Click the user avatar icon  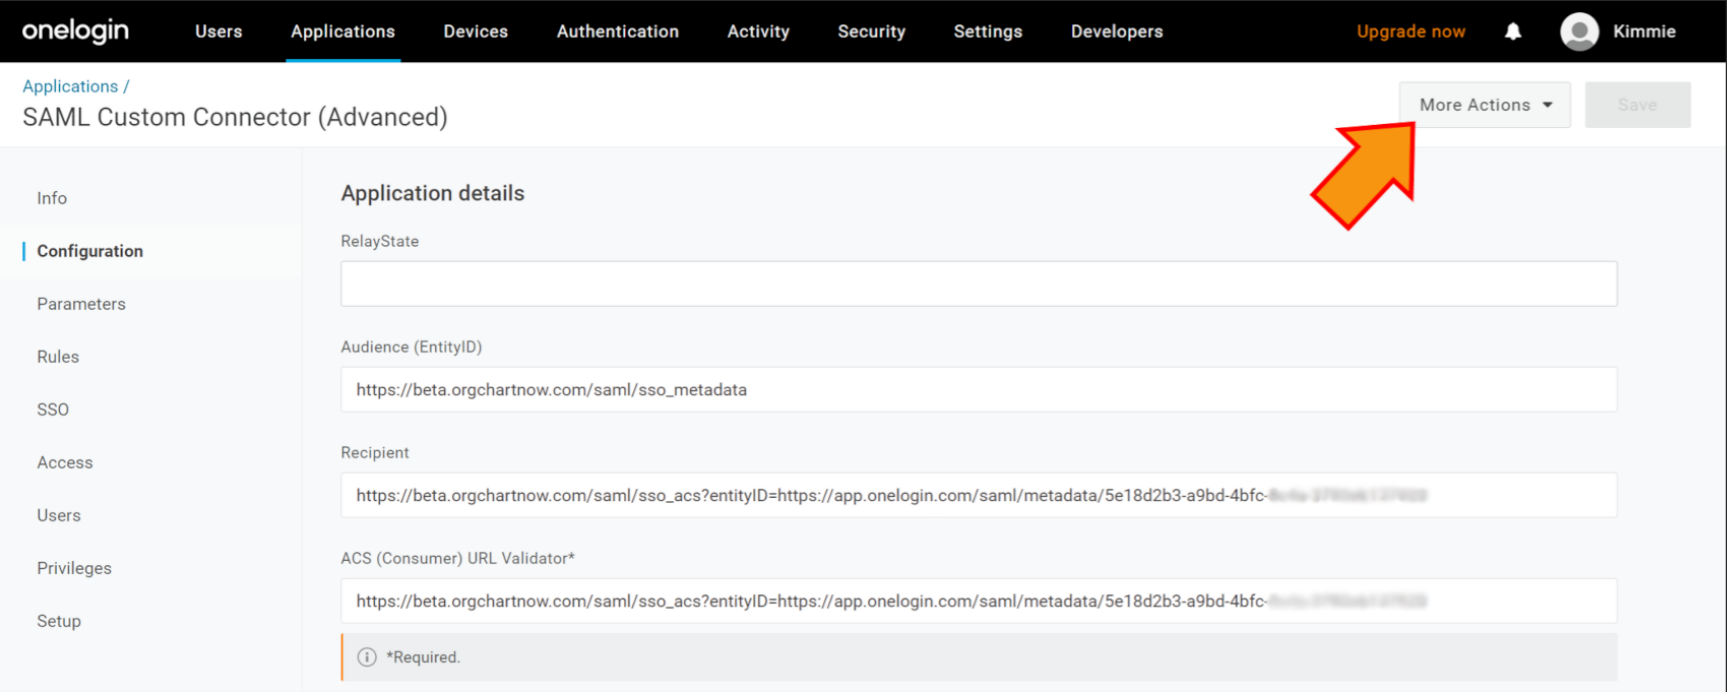tap(1579, 31)
